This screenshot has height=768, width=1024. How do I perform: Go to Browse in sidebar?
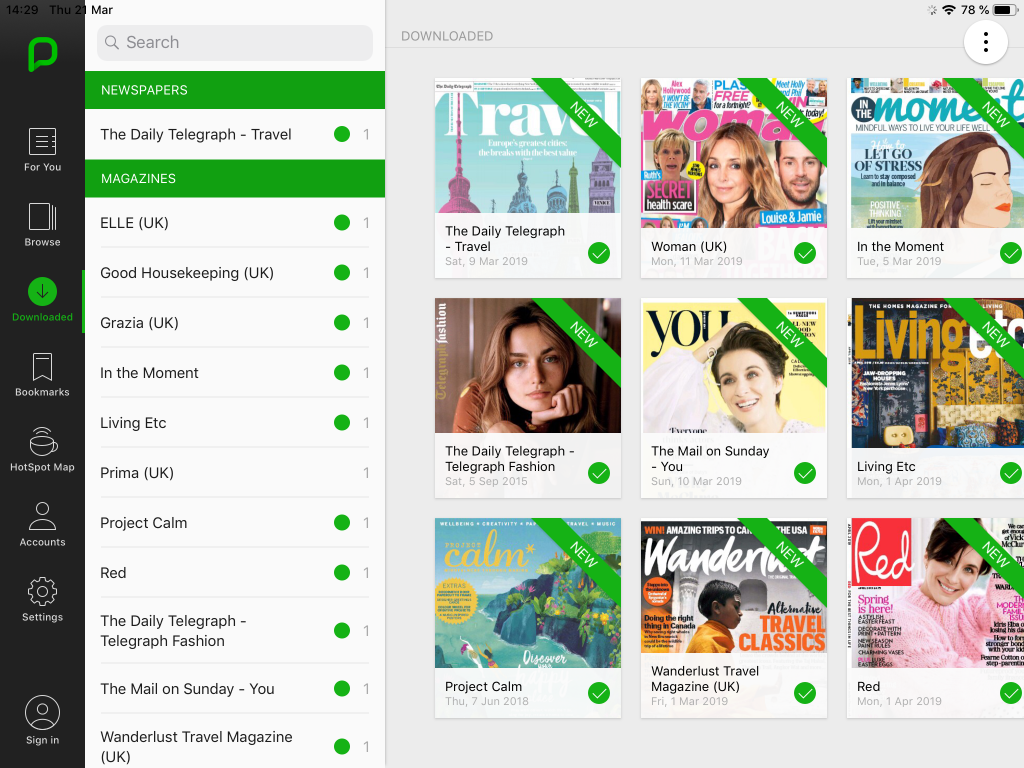[x=42, y=225]
